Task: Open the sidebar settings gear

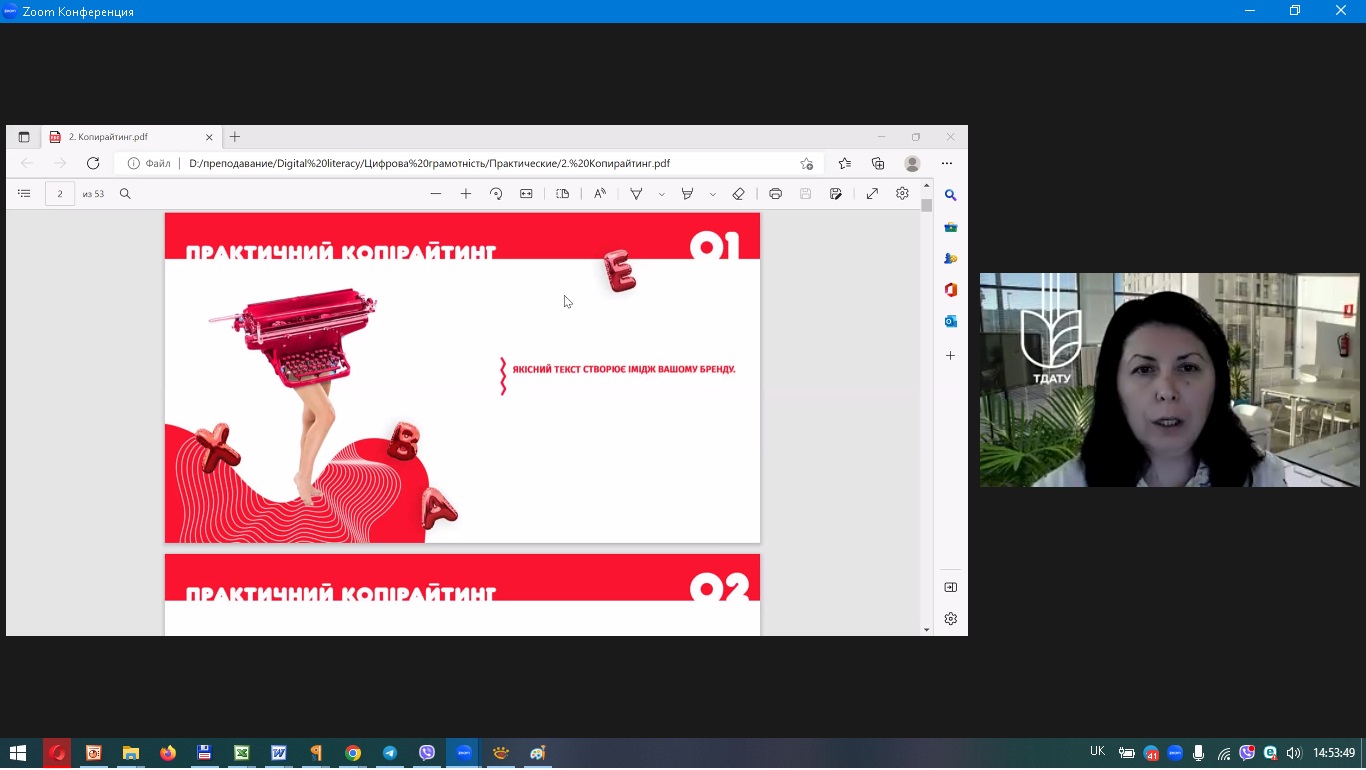Action: click(951, 619)
